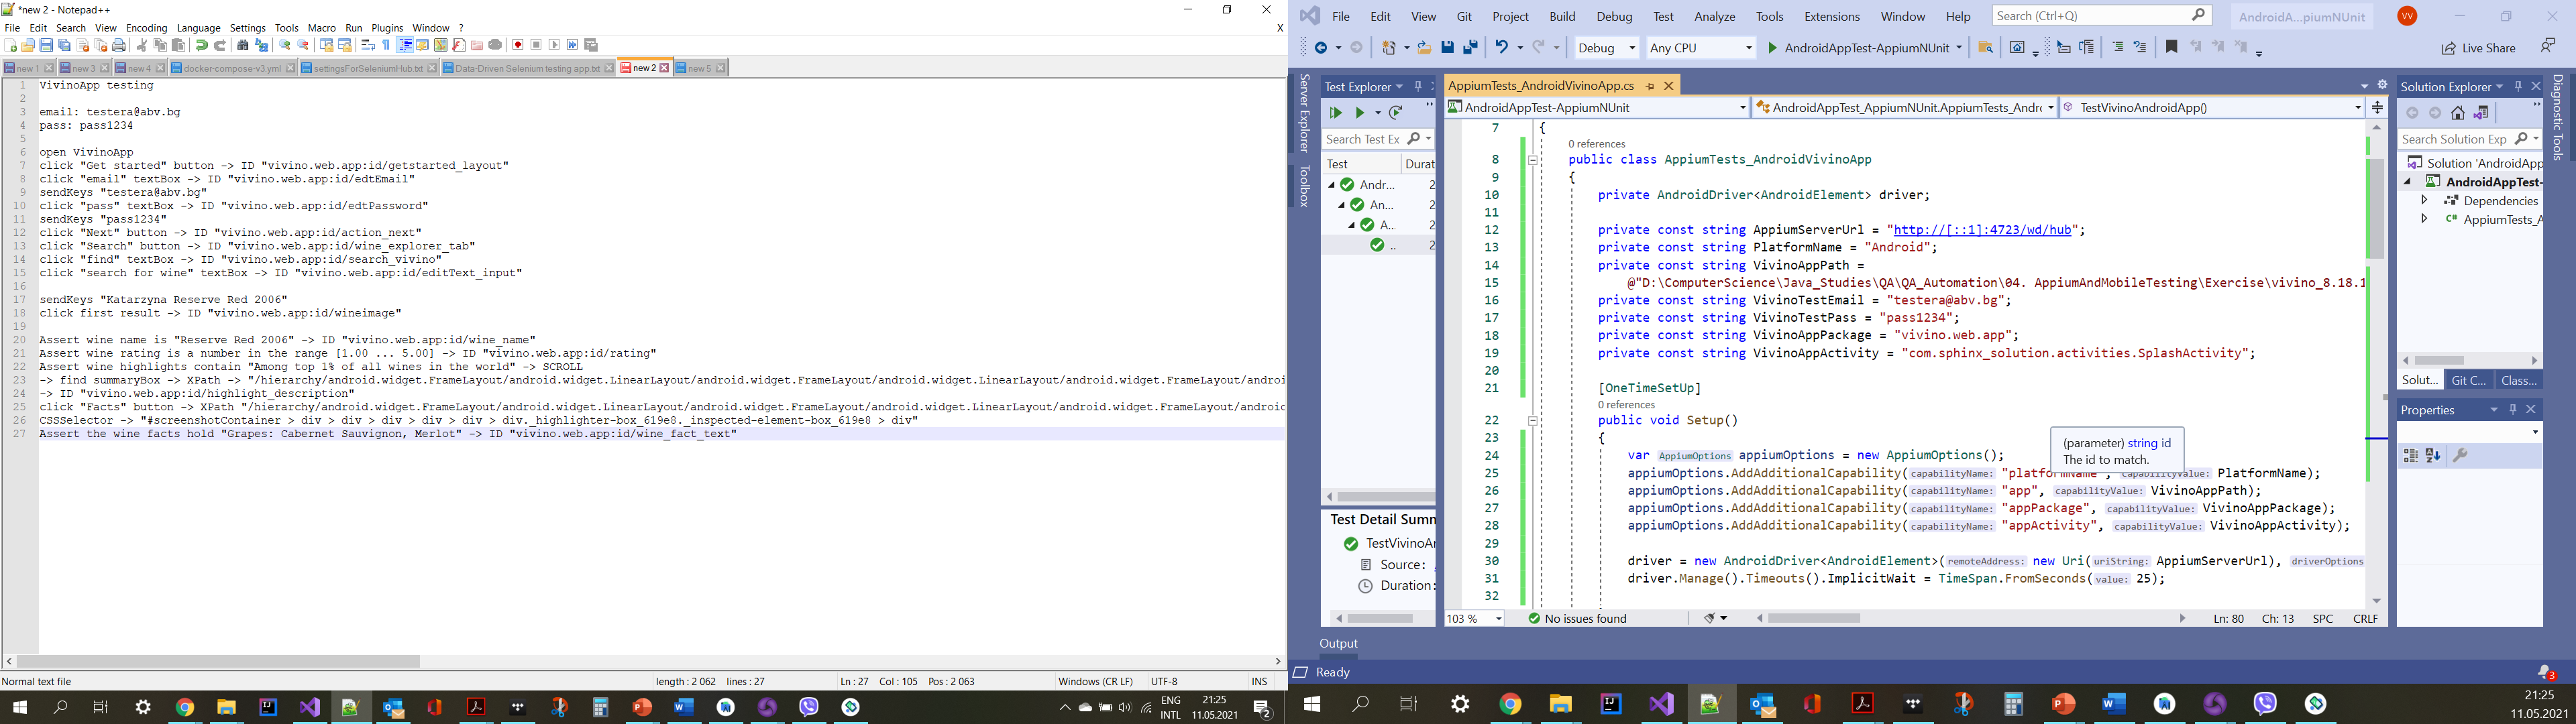The width and height of the screenshot is (2576, 724).
Task: Collapse the Setup() method code block
Action: [1533, 421]
